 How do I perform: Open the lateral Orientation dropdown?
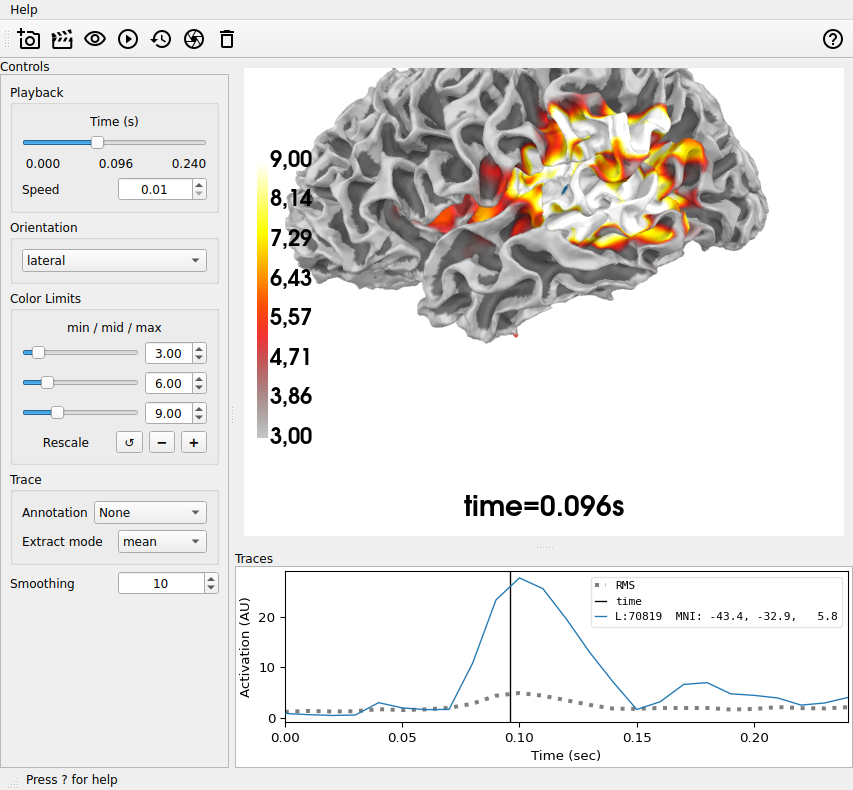(114, 261)
